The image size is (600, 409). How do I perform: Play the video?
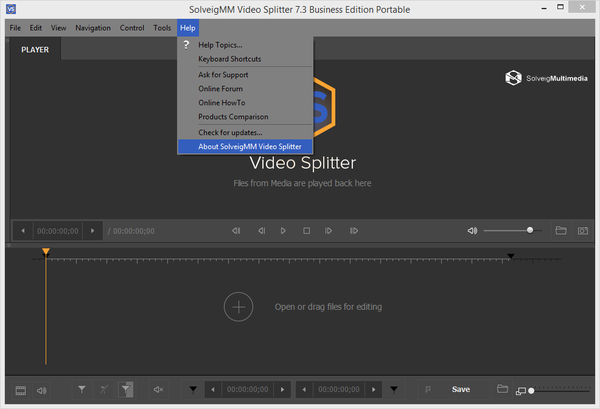coord(283,231)
